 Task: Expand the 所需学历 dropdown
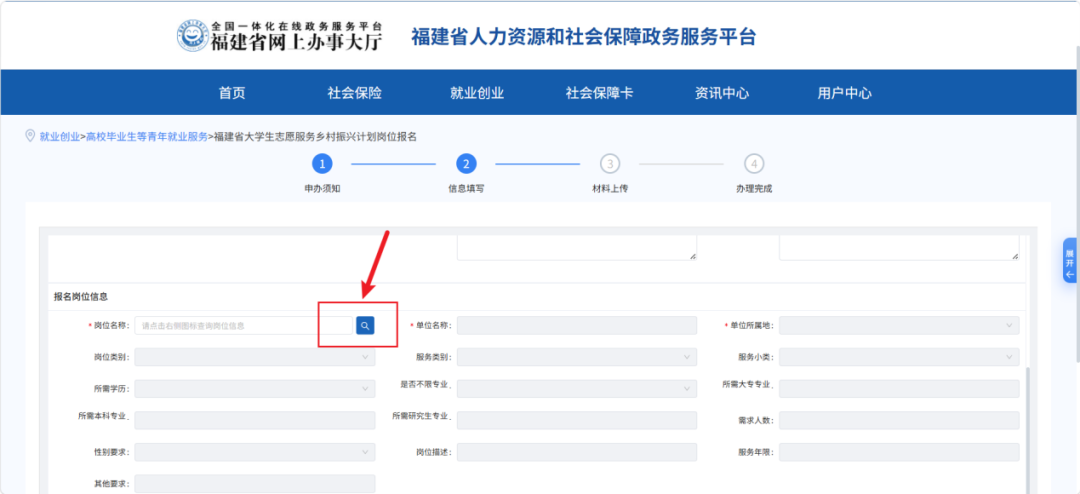point(254,388)
